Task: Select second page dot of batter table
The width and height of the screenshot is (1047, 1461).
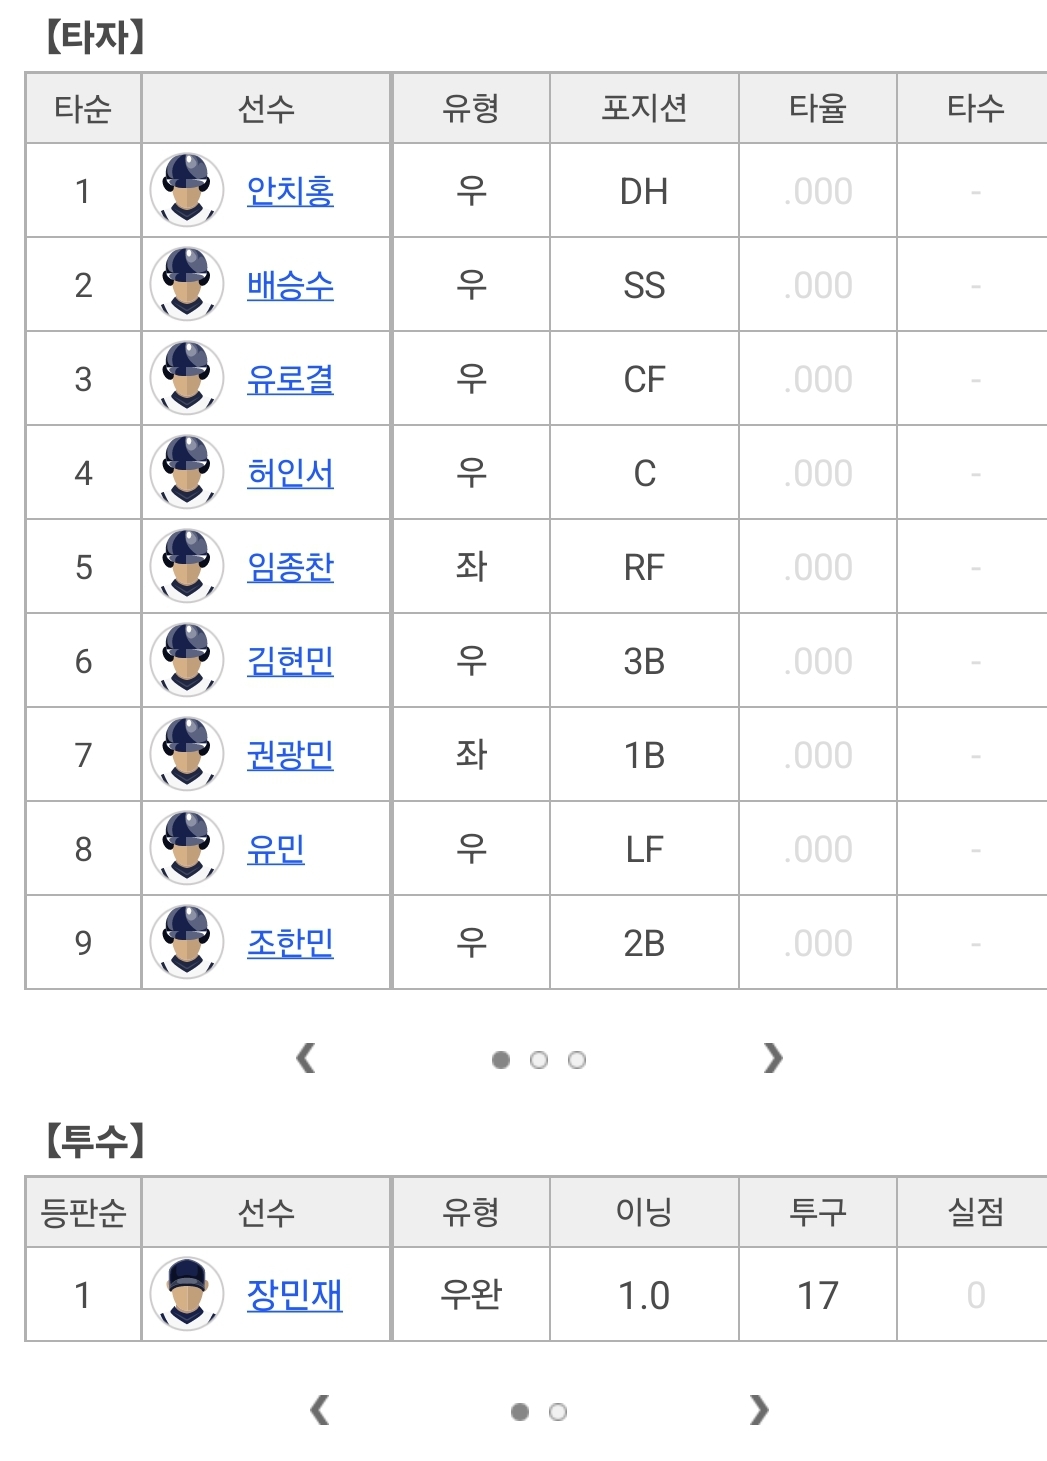Action: pos(539,1060)
